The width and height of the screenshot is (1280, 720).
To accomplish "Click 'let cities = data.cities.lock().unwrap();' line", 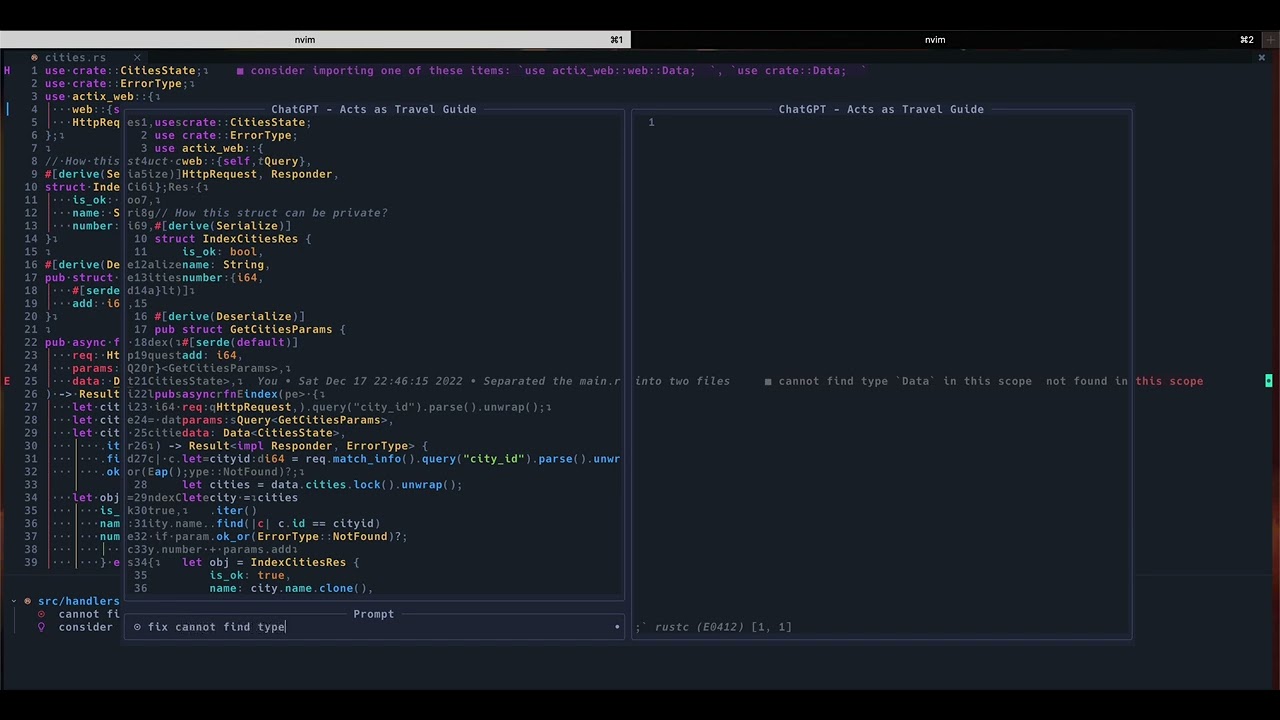I will [x=322, y=484].
